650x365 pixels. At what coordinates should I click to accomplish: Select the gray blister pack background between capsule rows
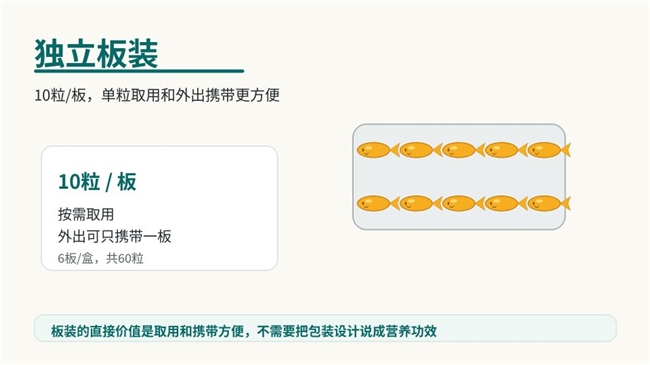[x=459, y=177]
